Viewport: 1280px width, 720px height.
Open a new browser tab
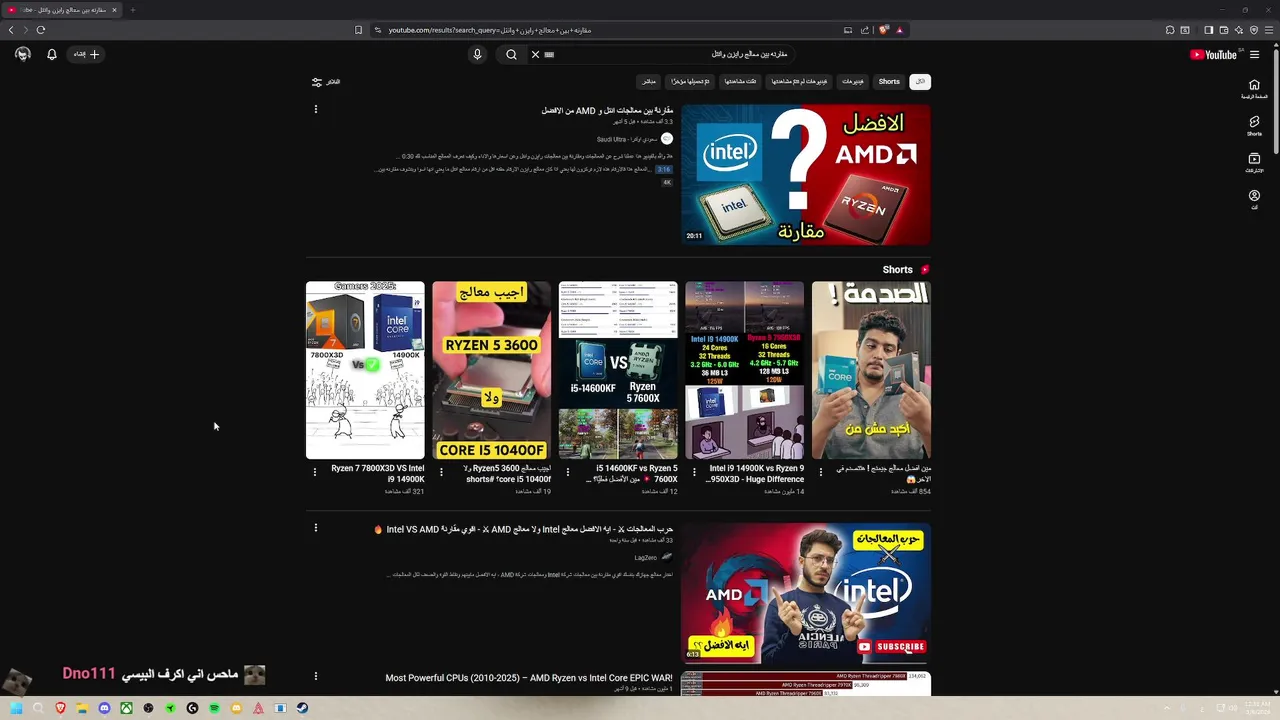133,10
